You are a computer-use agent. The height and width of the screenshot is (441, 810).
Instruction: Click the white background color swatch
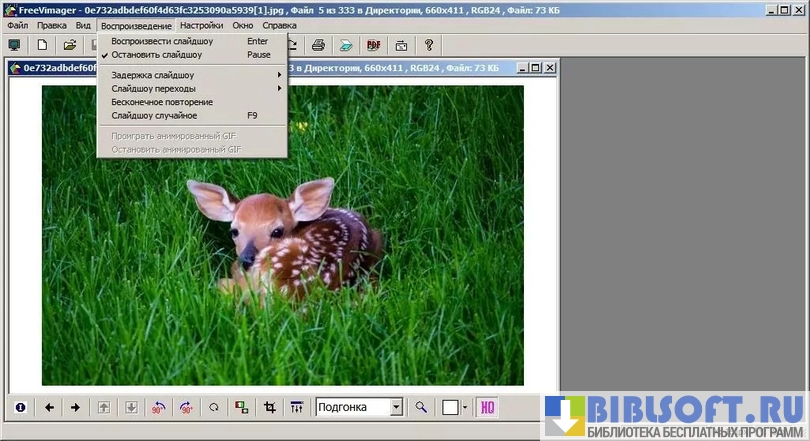pos(451,407)
